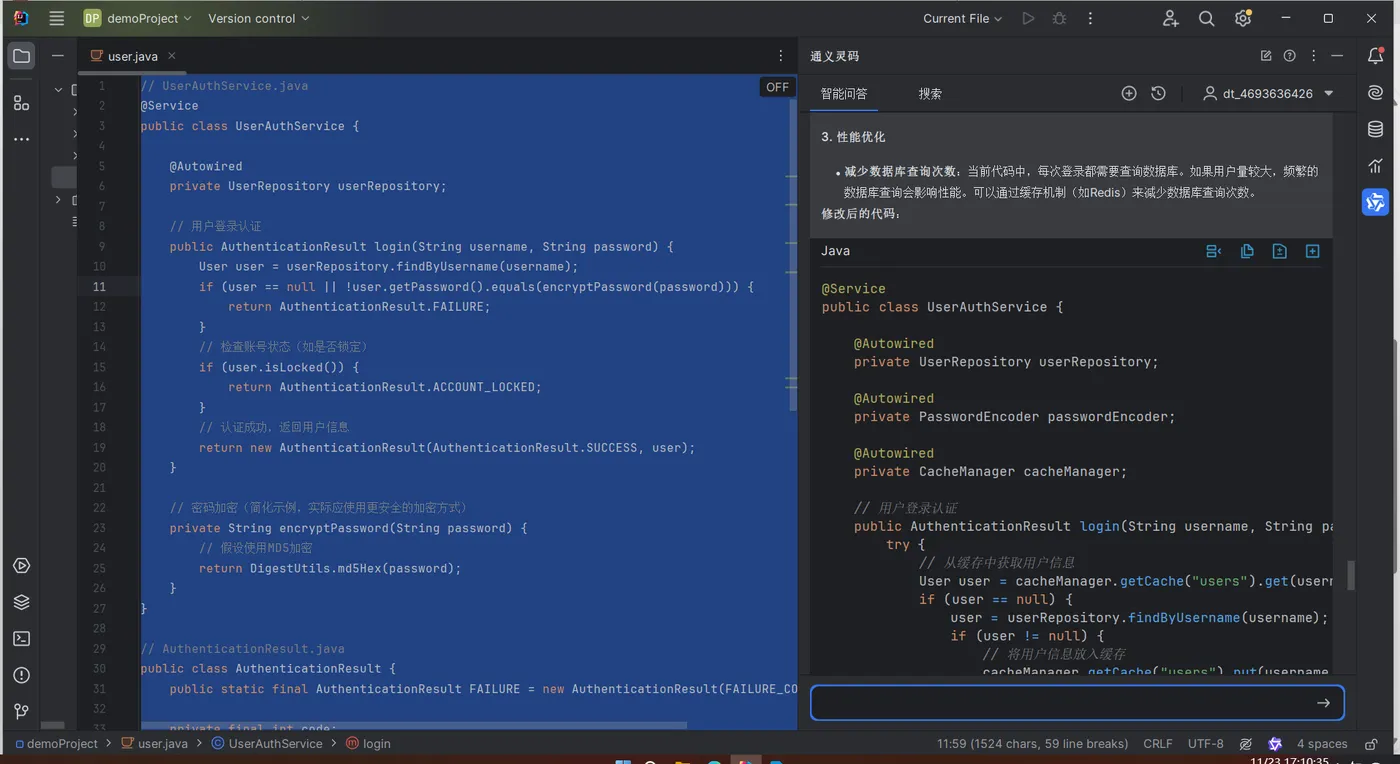Show more tool windows ellipsis in left sidebar

21,139
